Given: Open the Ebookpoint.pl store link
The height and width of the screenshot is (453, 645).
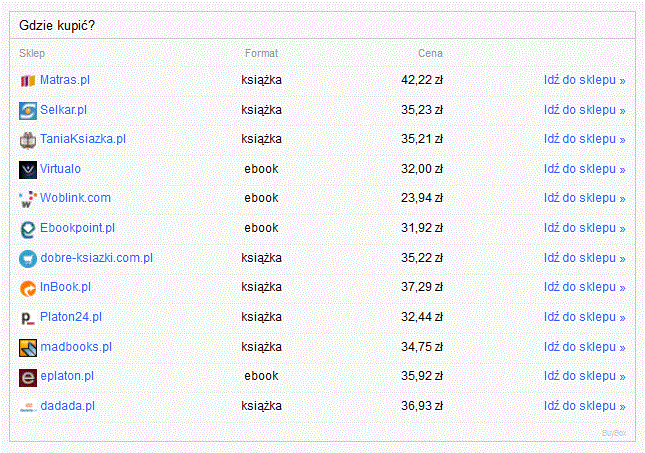Looking at the screenshot, I should (77, 228).
